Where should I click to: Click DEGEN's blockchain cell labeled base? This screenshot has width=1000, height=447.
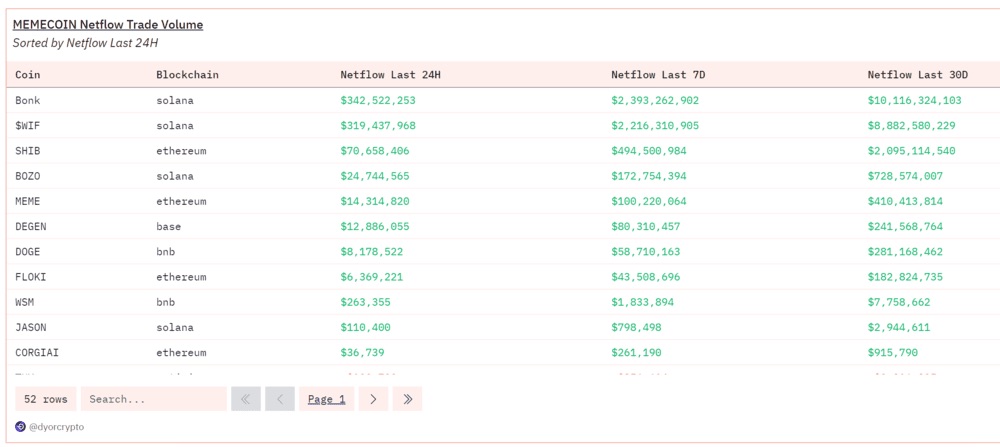(169, 227)
